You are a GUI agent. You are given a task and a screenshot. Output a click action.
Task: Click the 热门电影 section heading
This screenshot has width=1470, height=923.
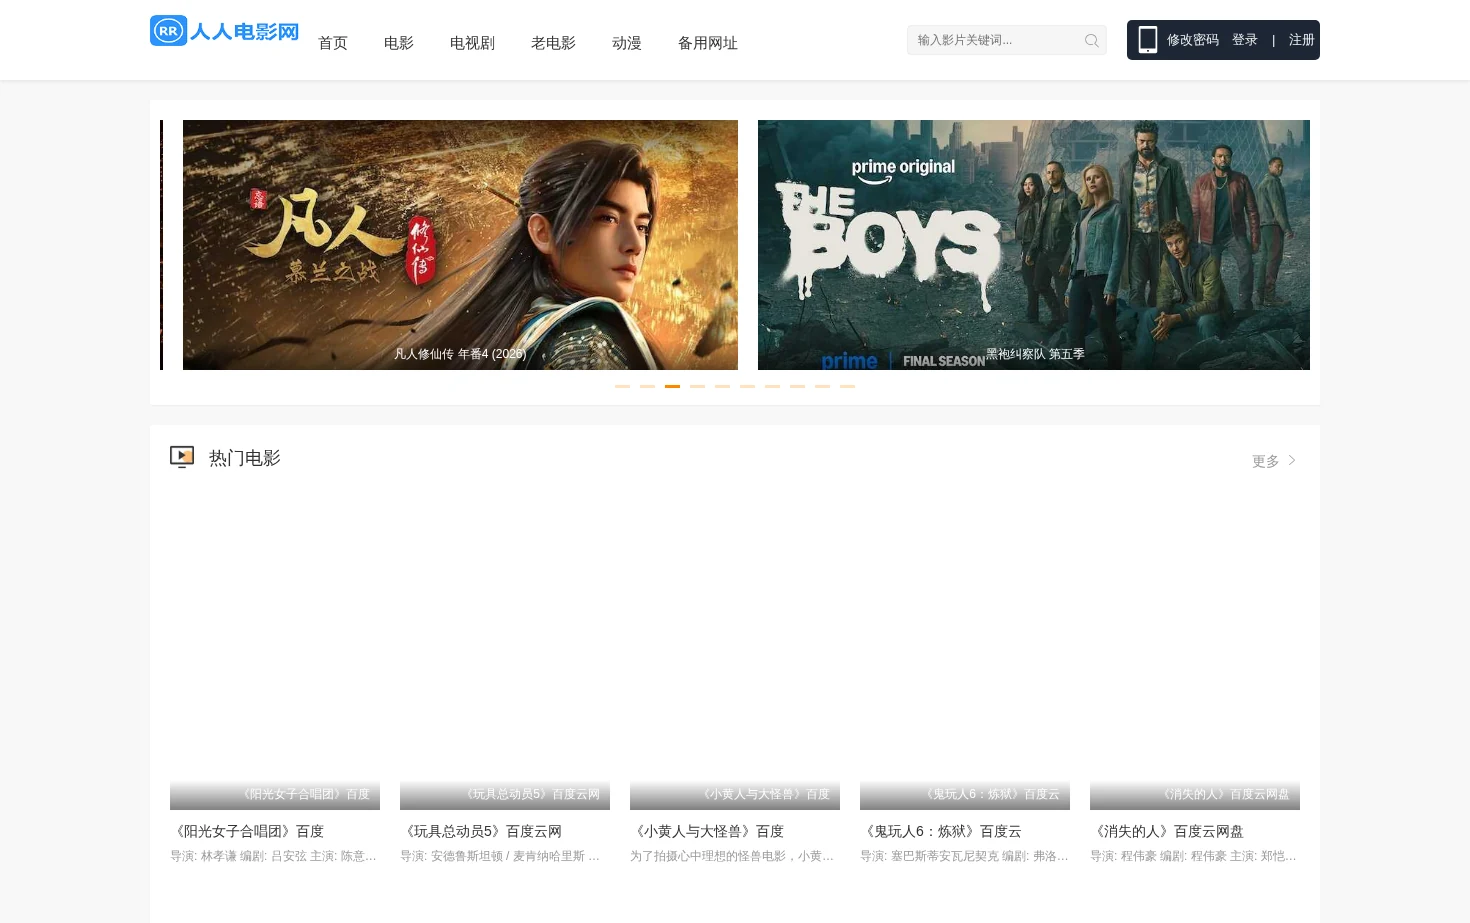(245, 458)
